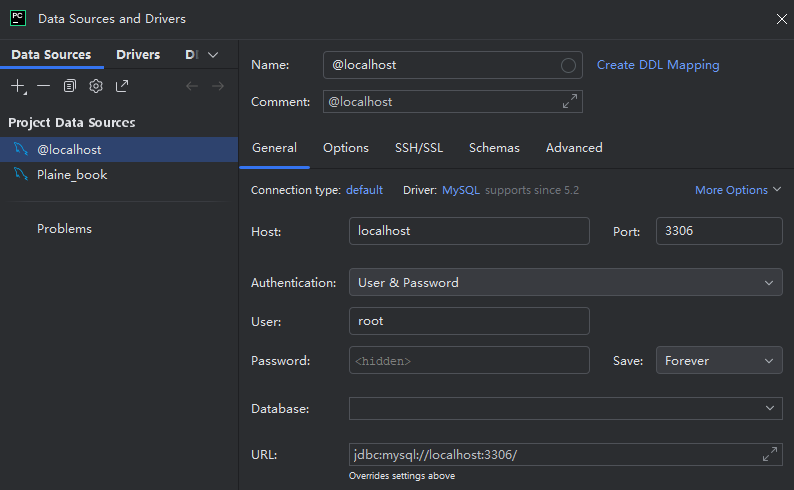The image size is (794, 490).
Task: Click the back navigation arrow
Action: pyautogui.click(x=192, y=86)
